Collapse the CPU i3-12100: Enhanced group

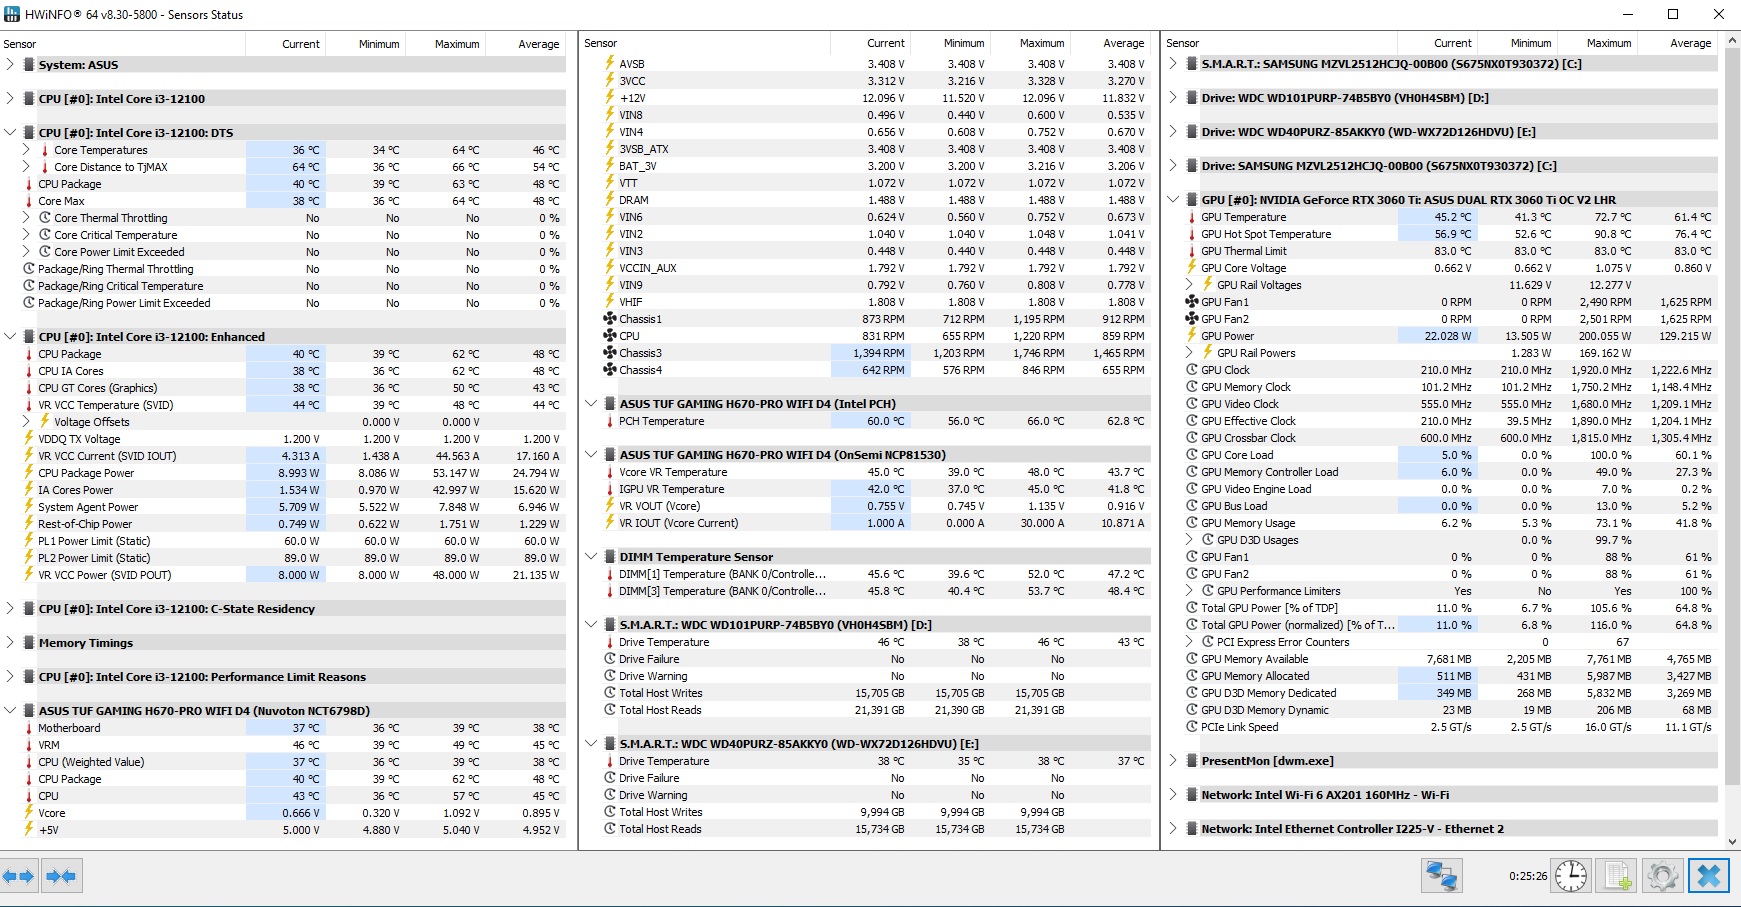pyautogui.click(x=10, y=337)
